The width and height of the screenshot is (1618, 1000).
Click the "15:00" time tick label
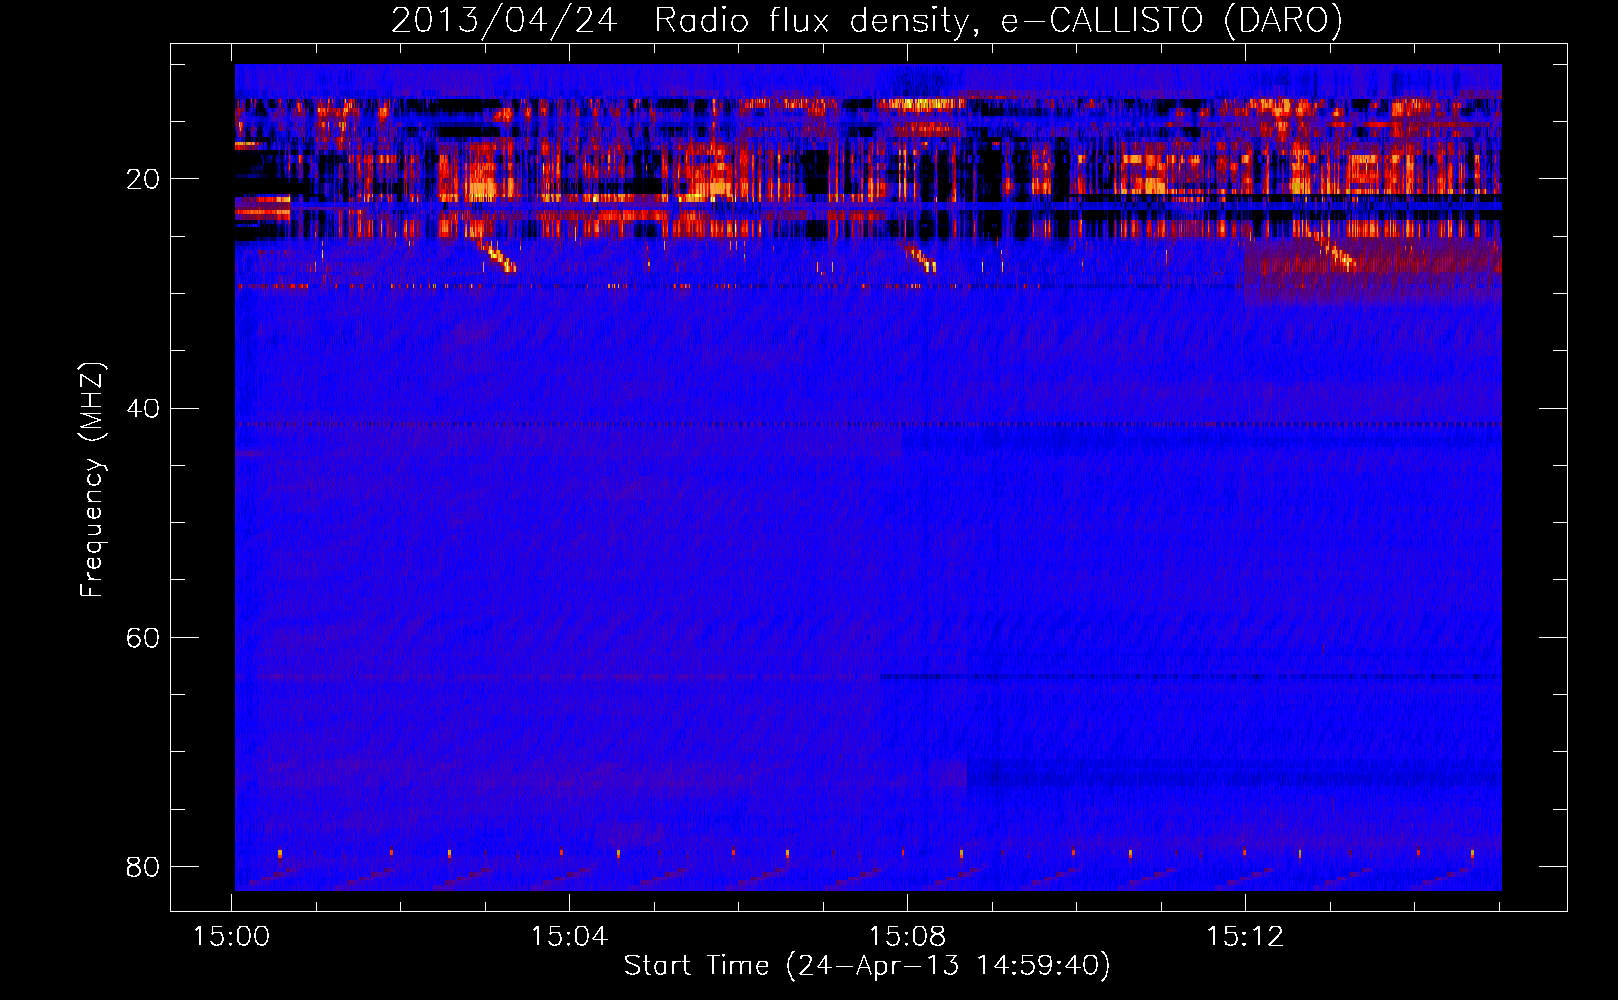[x=232, y=937]
